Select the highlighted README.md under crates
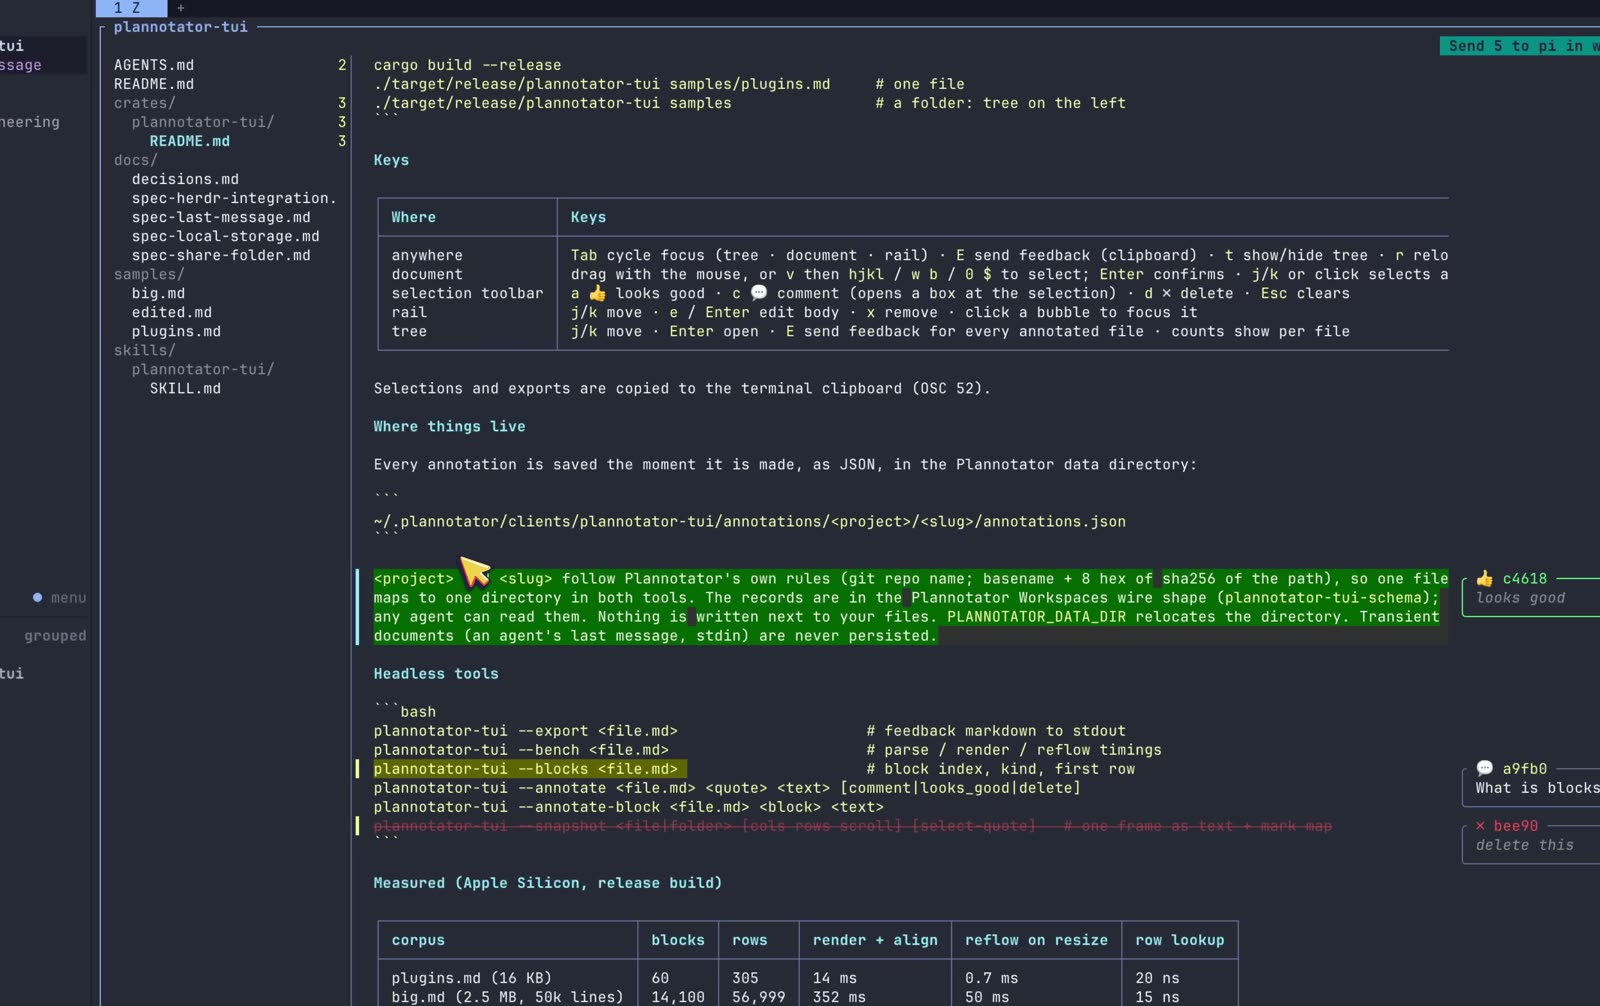 [x=190, y=141]
